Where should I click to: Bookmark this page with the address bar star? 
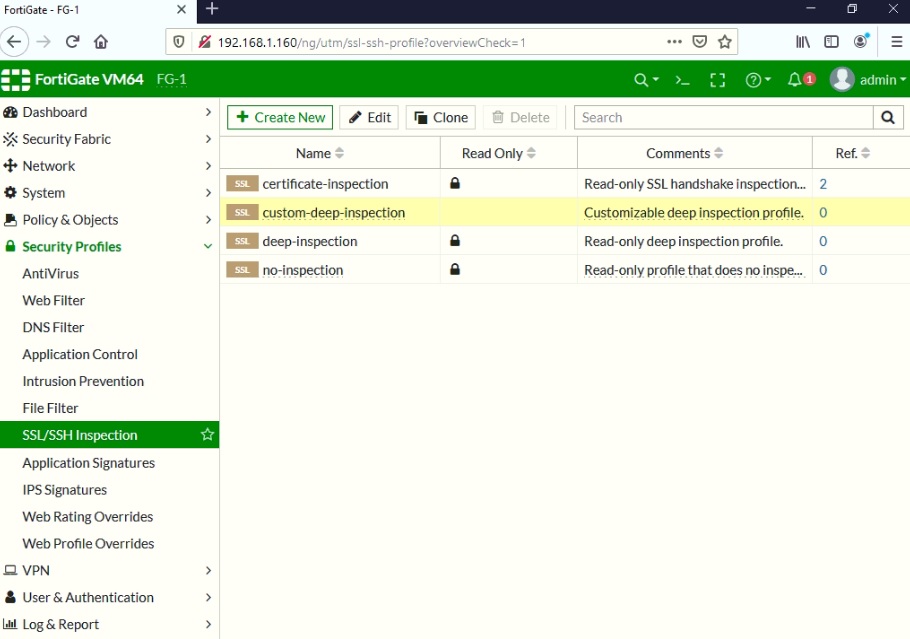click(x=725, y=42)
